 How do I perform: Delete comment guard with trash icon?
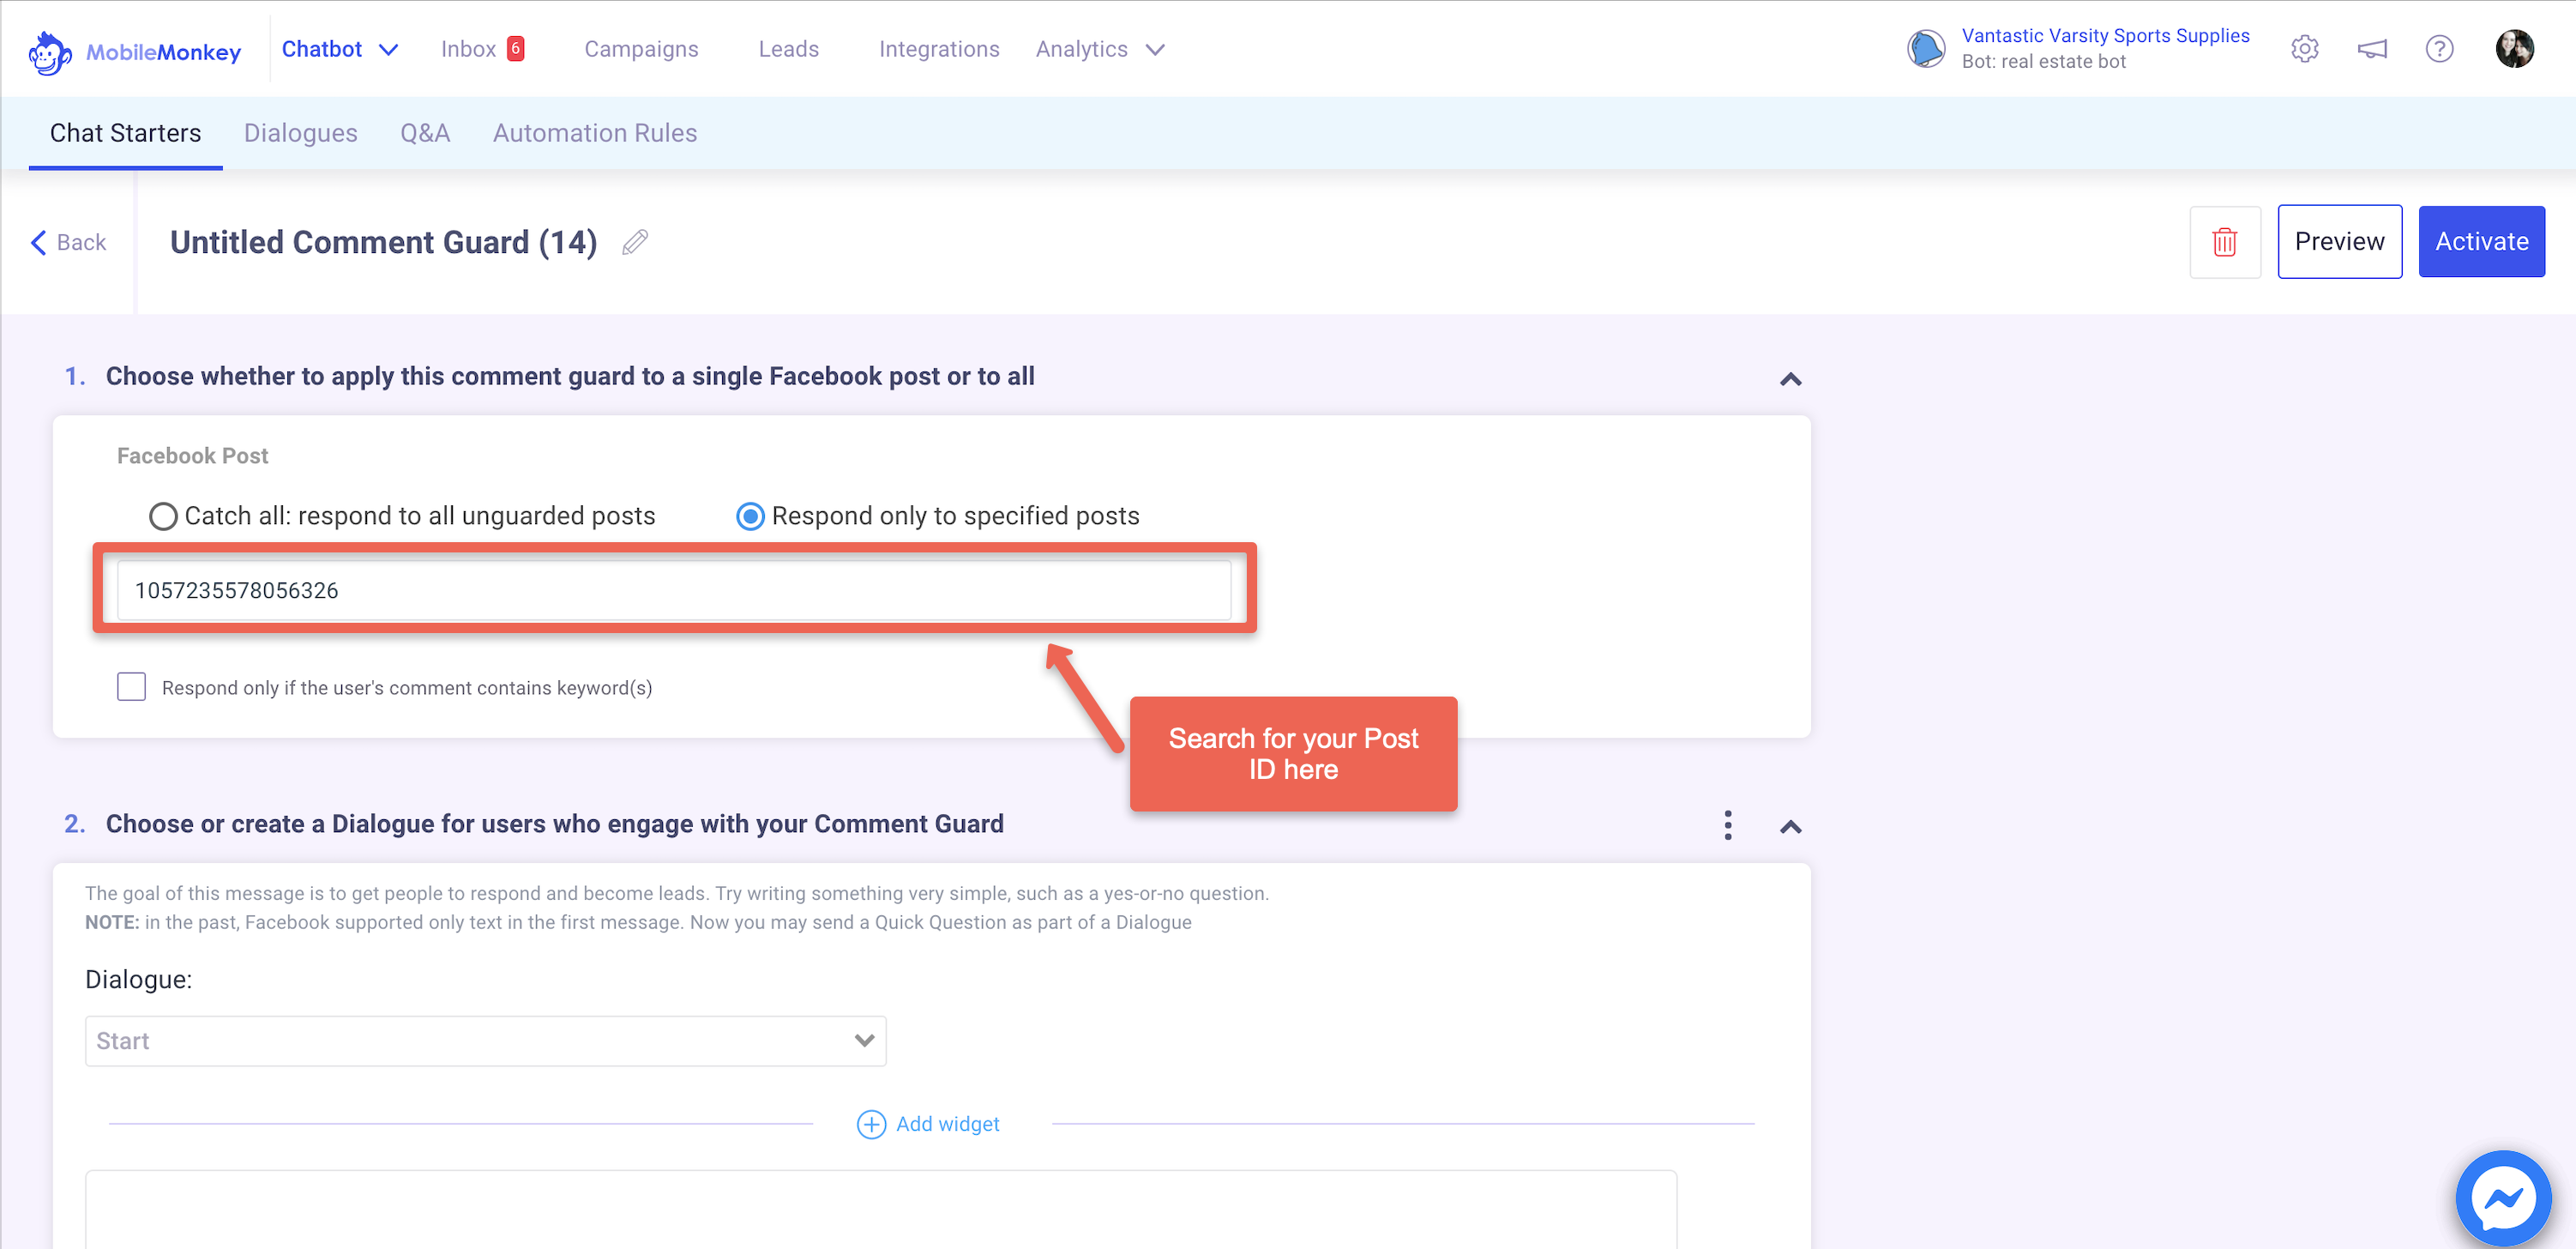point(2224,242)
